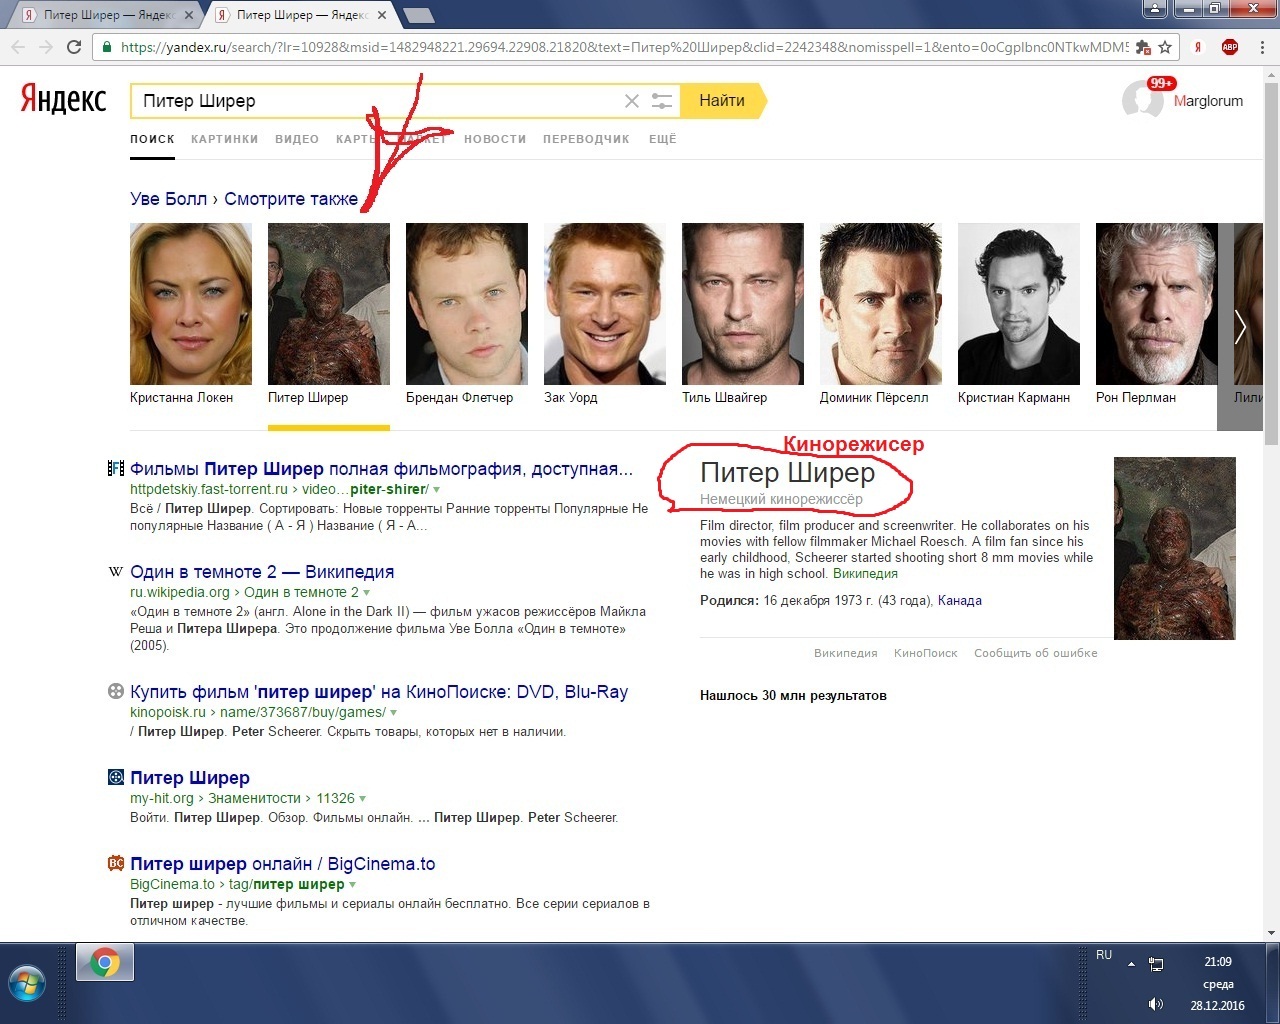Select the Зак Уорд thumbnail
This screenshot has width=1280, height=1024.
(605, 304)
